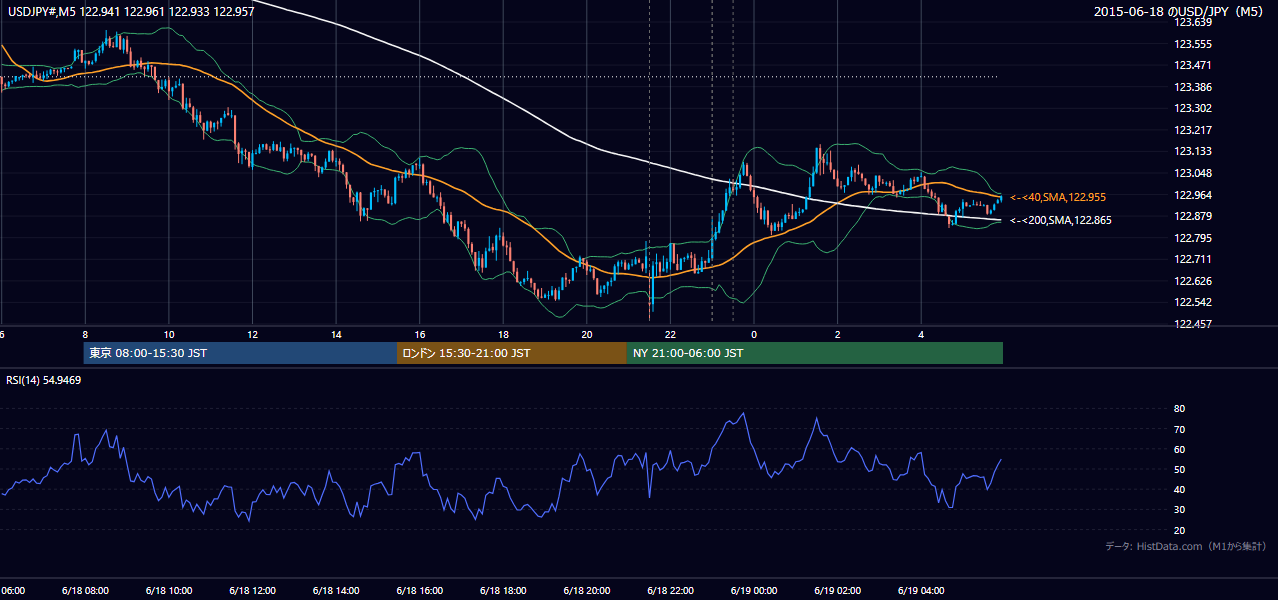This screenshot has height=600, width=1278.
Task: Click hour label 22 under price chart
Action: click(x=670, y=334)
